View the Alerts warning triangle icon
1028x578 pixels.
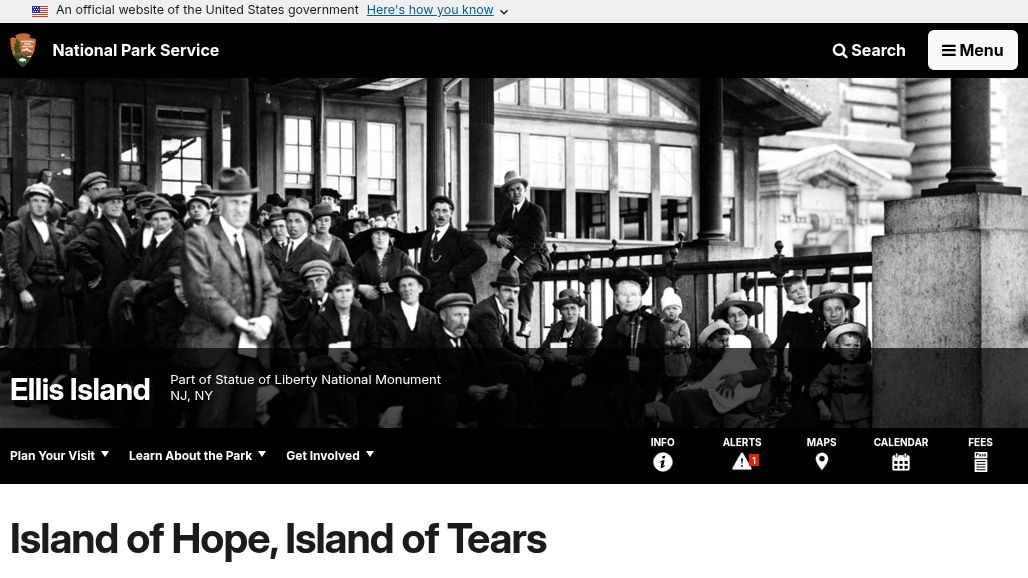click(x=741, y=462)
